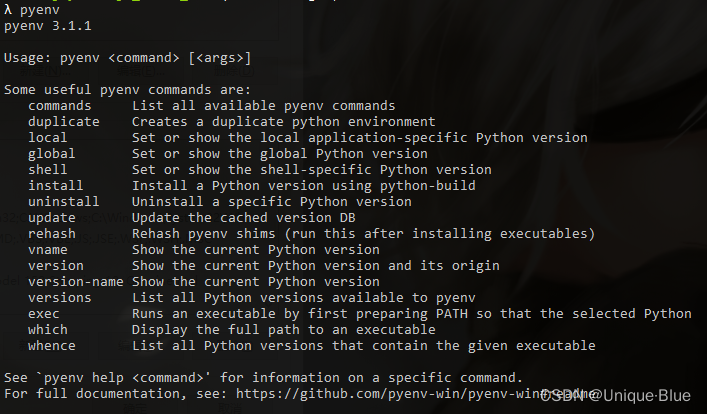Click the 'update' command name

tap(52, 218)
